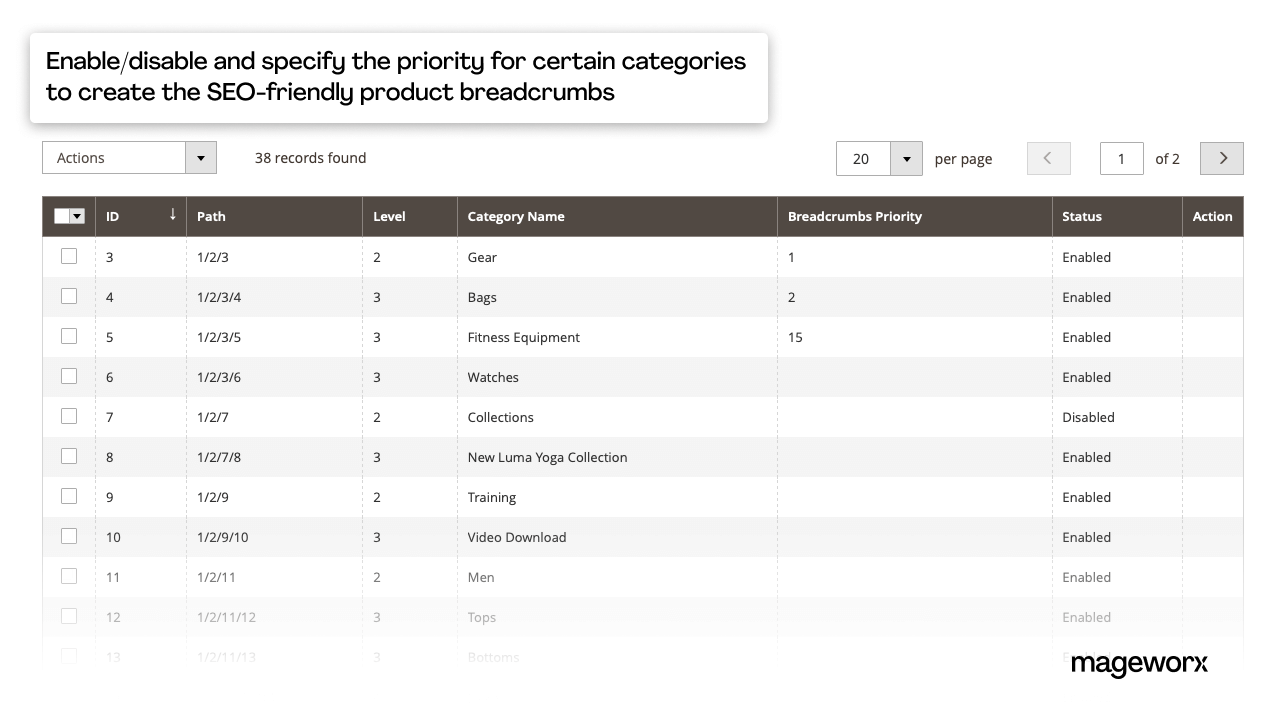Click the previous page arrow
This screenshot has height=728, width=1288.
1048,158
